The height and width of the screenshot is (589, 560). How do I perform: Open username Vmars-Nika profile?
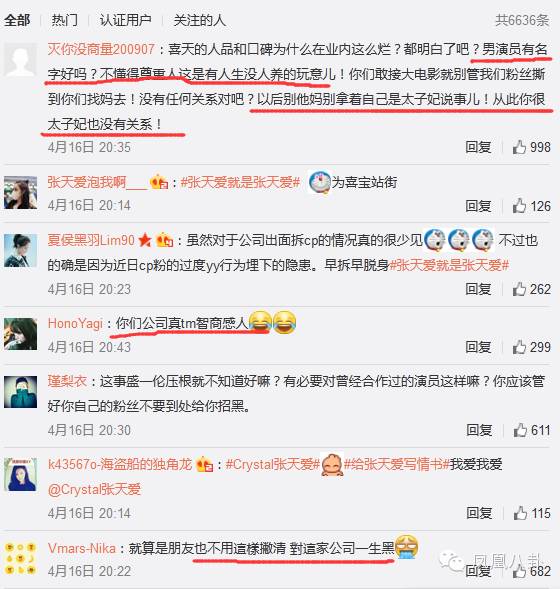82,548
